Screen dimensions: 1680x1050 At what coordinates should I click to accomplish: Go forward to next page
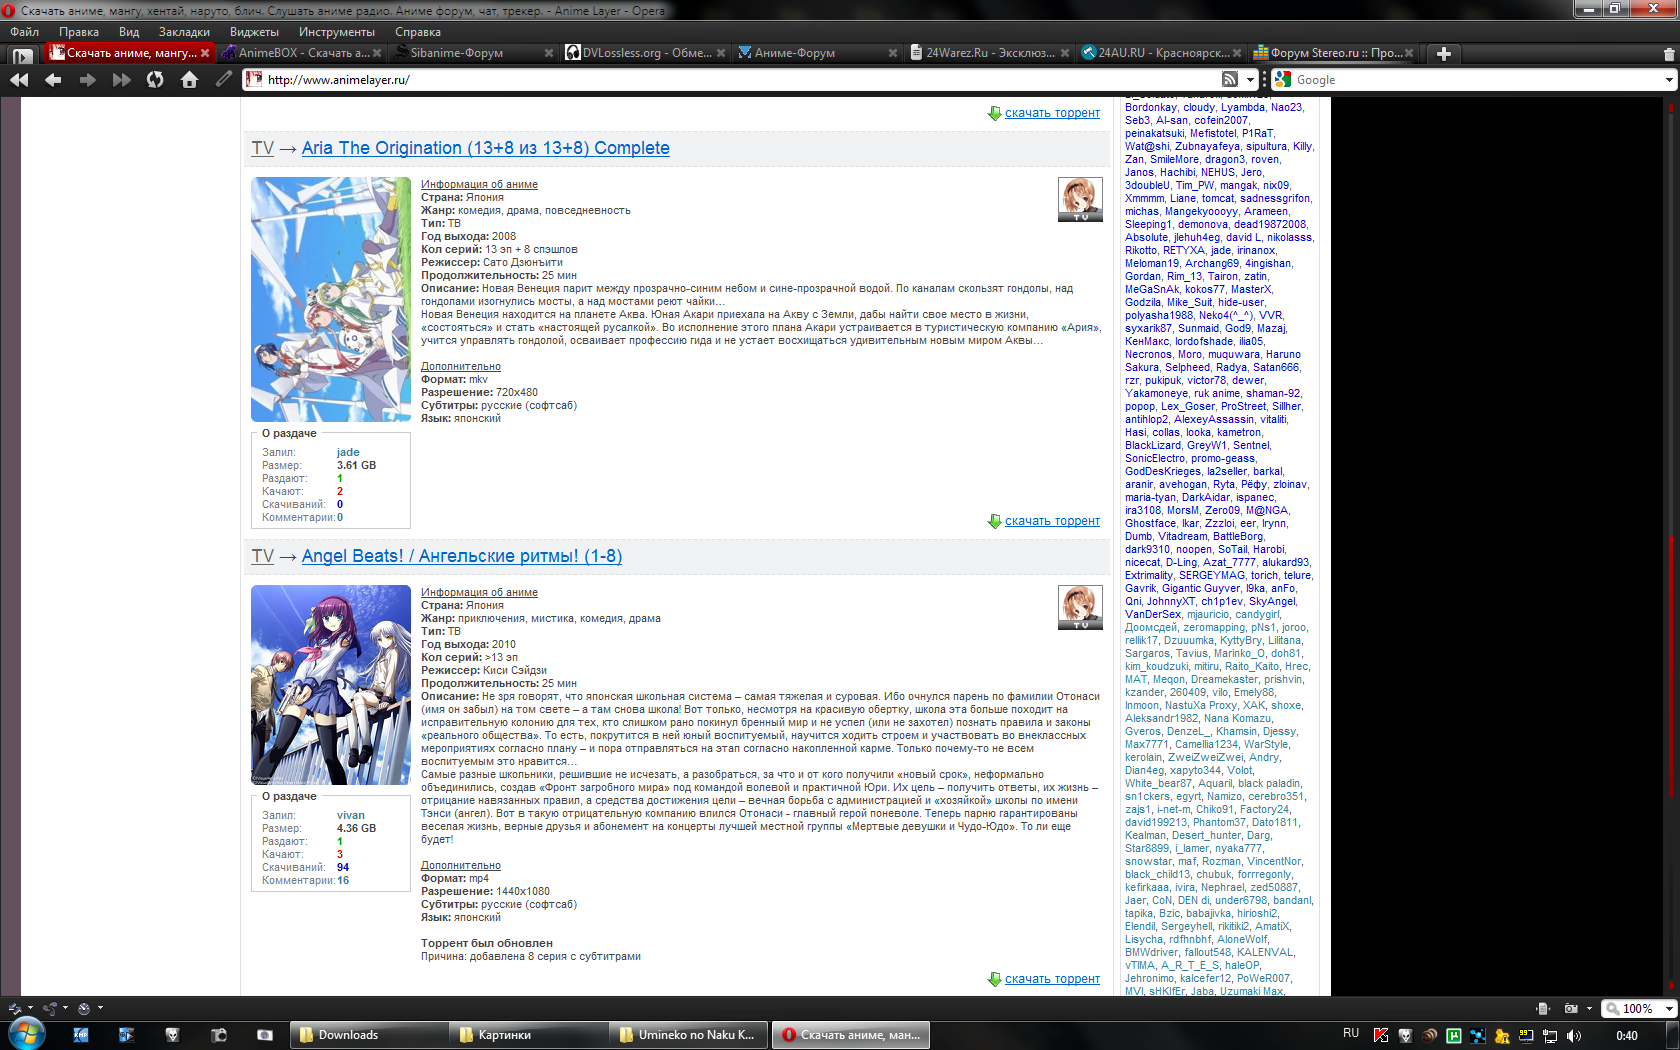[88, 80]
